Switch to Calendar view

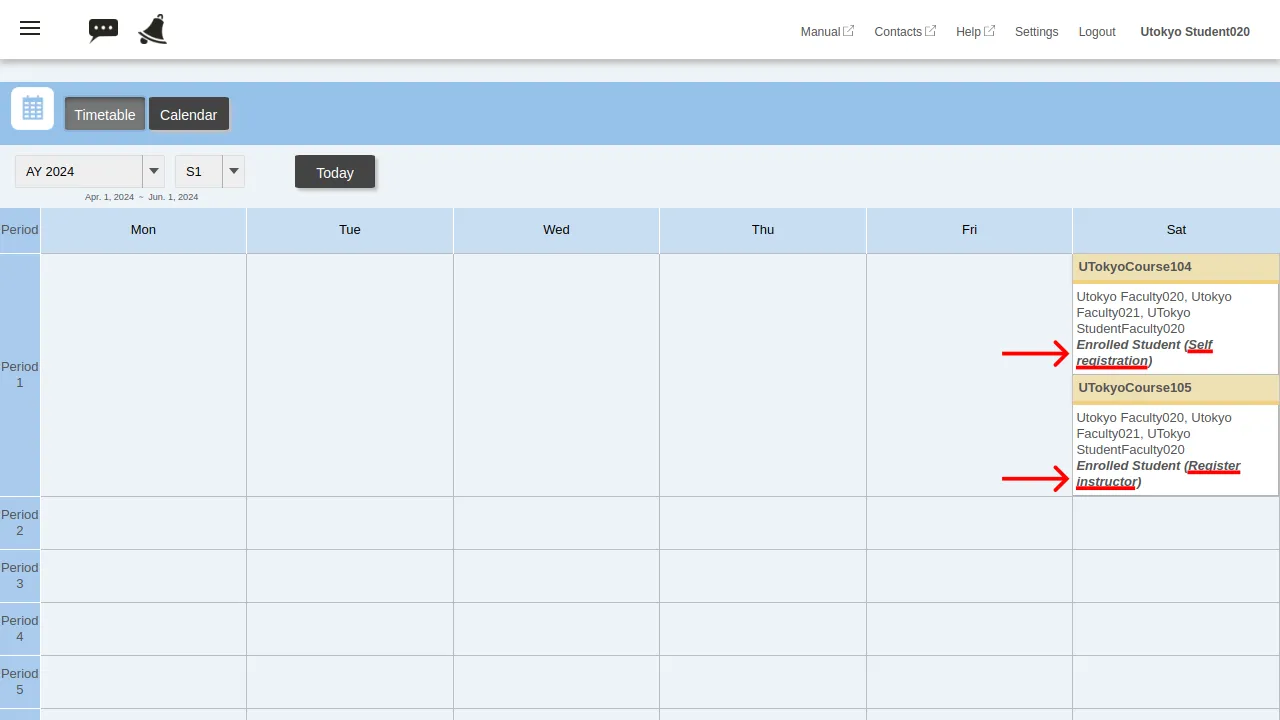pyautogui.click(x=188, y=114)
